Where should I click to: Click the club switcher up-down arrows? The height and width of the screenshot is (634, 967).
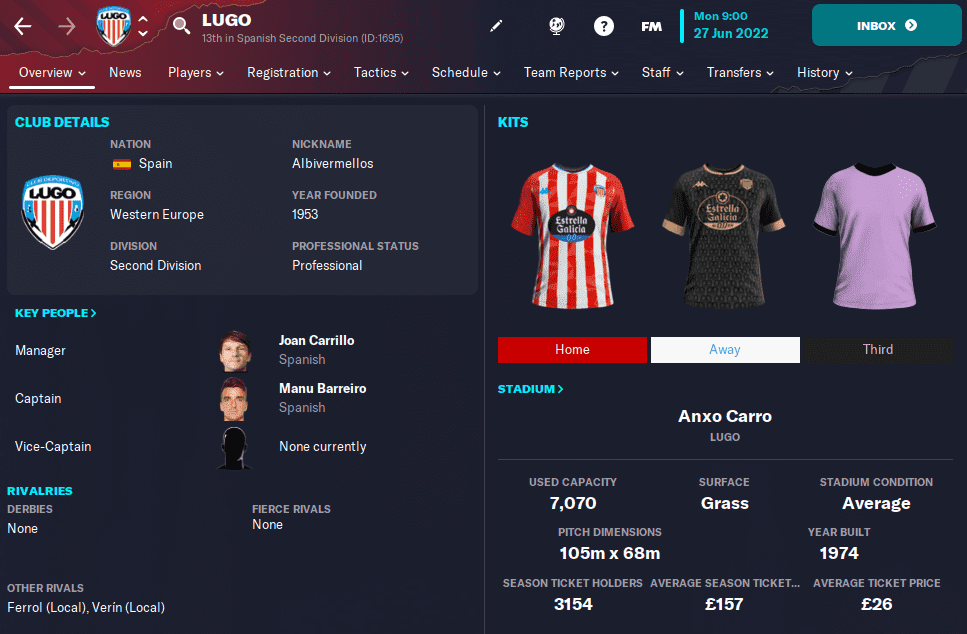point(143,26)
